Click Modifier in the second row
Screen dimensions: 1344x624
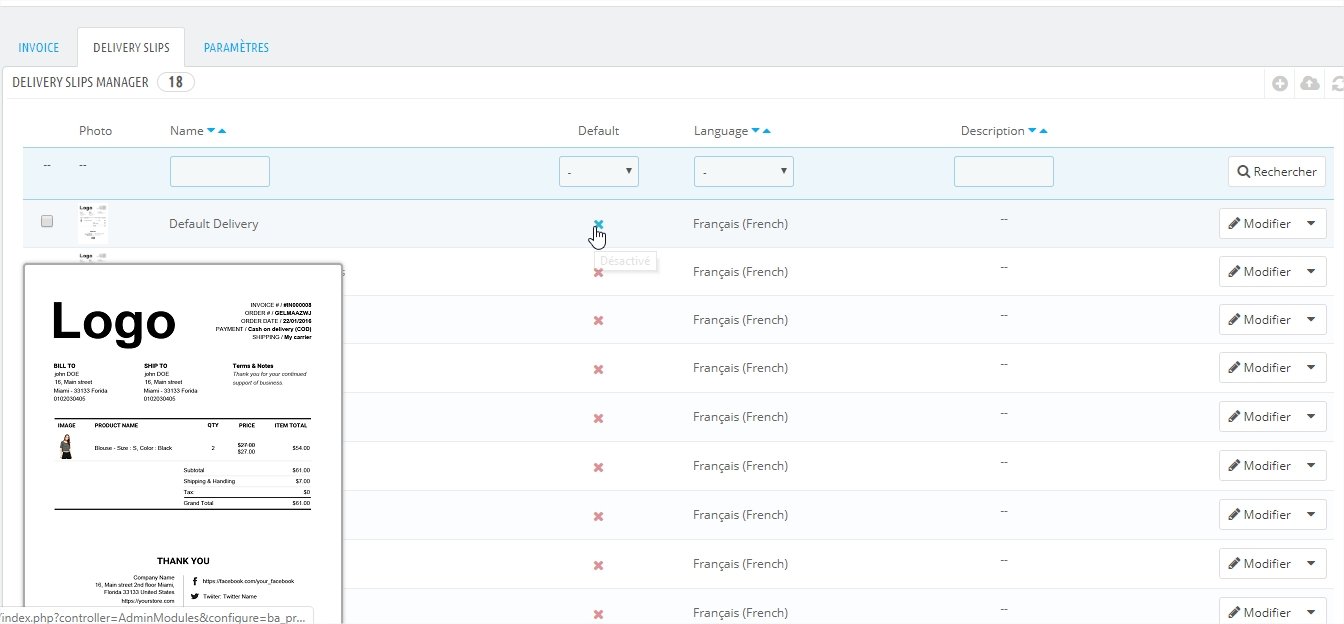[x=1259, y=272]
